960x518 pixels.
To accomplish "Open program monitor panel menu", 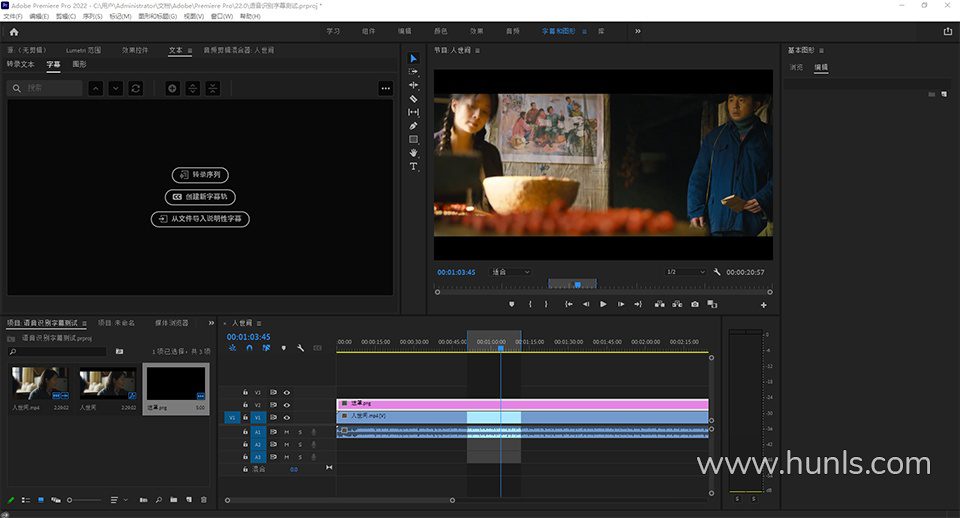I will (x=478, y=51).
